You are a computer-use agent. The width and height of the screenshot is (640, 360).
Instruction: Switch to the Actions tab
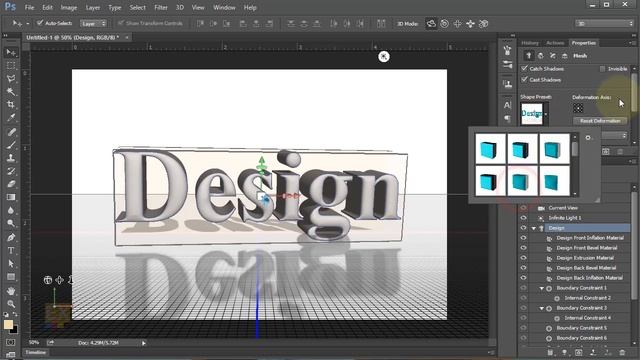[x=555, y=43]
